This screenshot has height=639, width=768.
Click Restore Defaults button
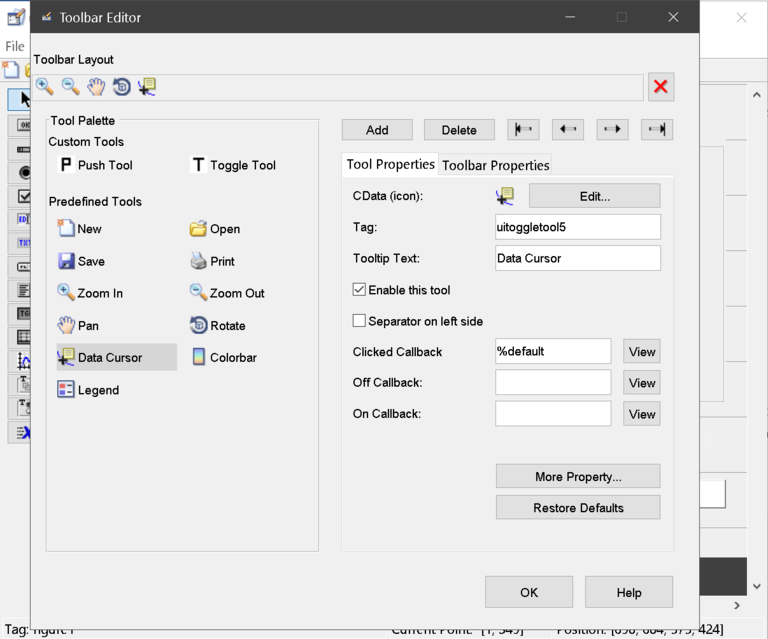pyautogui.click(x=578, y=508)
